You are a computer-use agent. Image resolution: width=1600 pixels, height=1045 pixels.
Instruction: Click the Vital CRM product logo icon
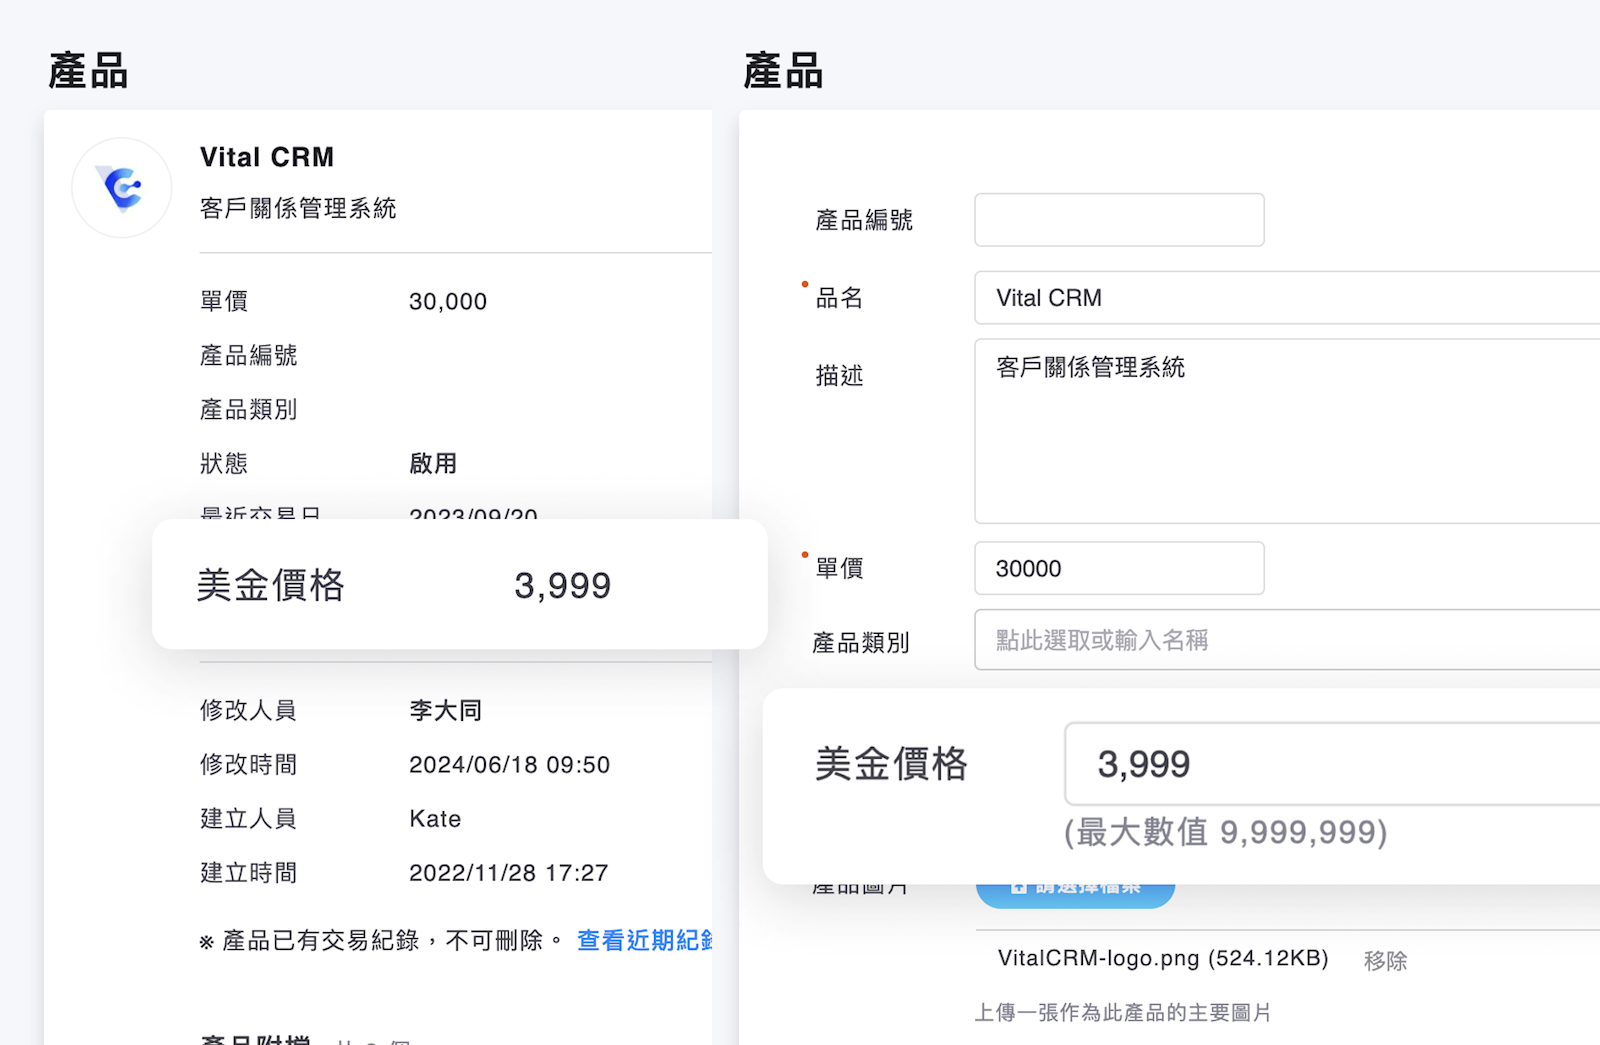(x=122, y=188)
